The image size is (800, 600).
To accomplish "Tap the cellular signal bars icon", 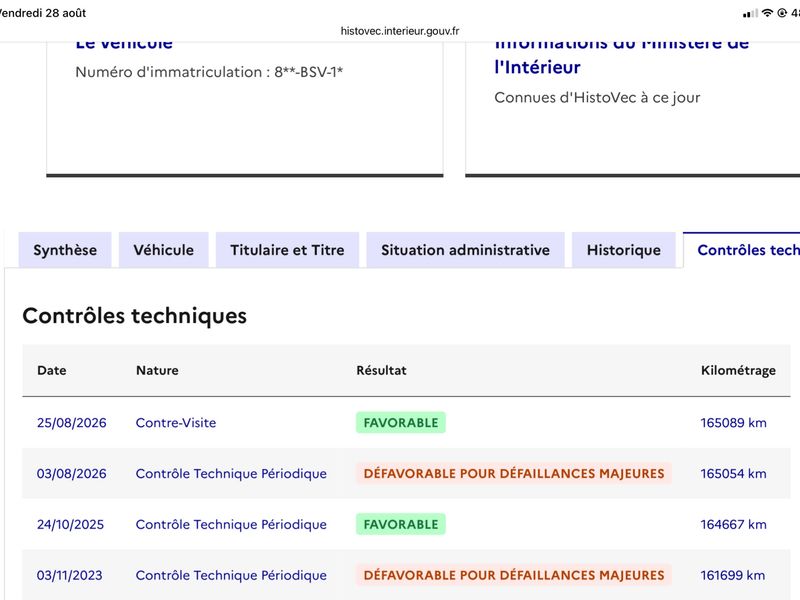I will [x=750, y=14].
